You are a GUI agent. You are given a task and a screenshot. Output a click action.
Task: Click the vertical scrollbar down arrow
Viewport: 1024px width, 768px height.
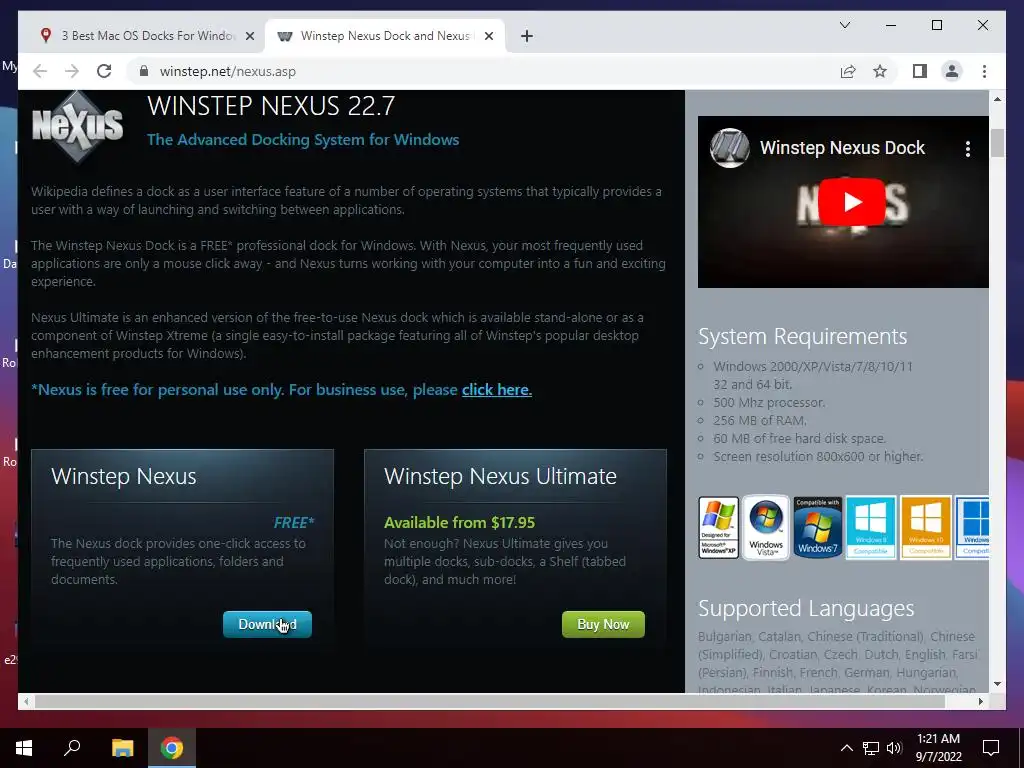tap(997, 684)
